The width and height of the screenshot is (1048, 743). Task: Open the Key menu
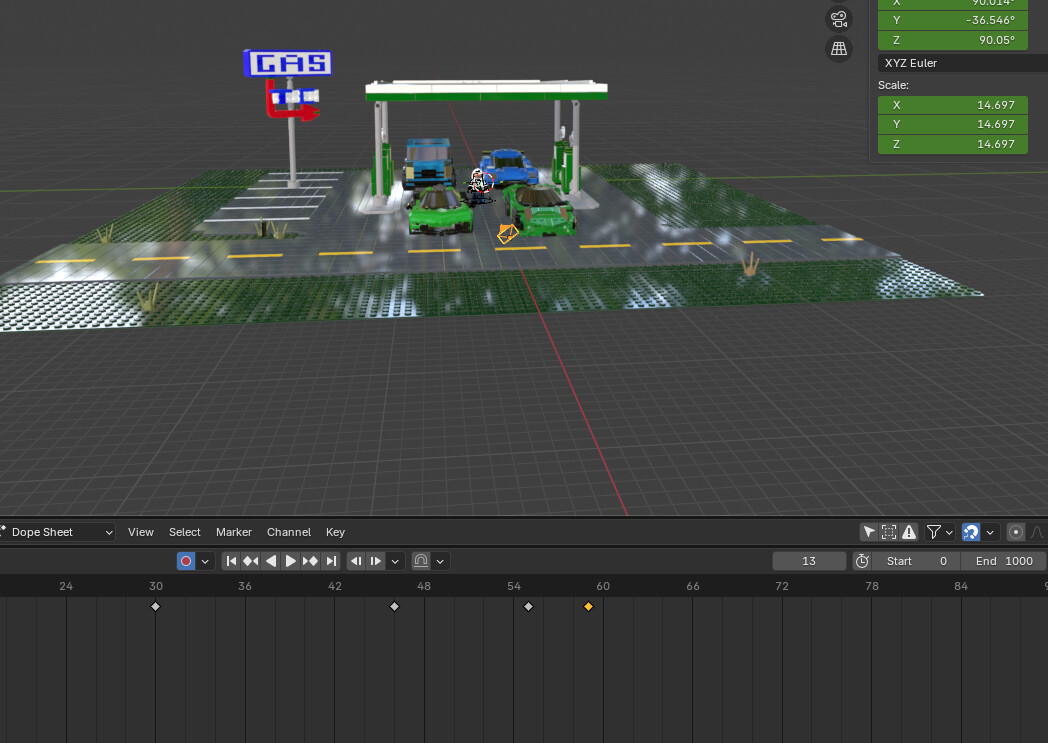point(336,533)
